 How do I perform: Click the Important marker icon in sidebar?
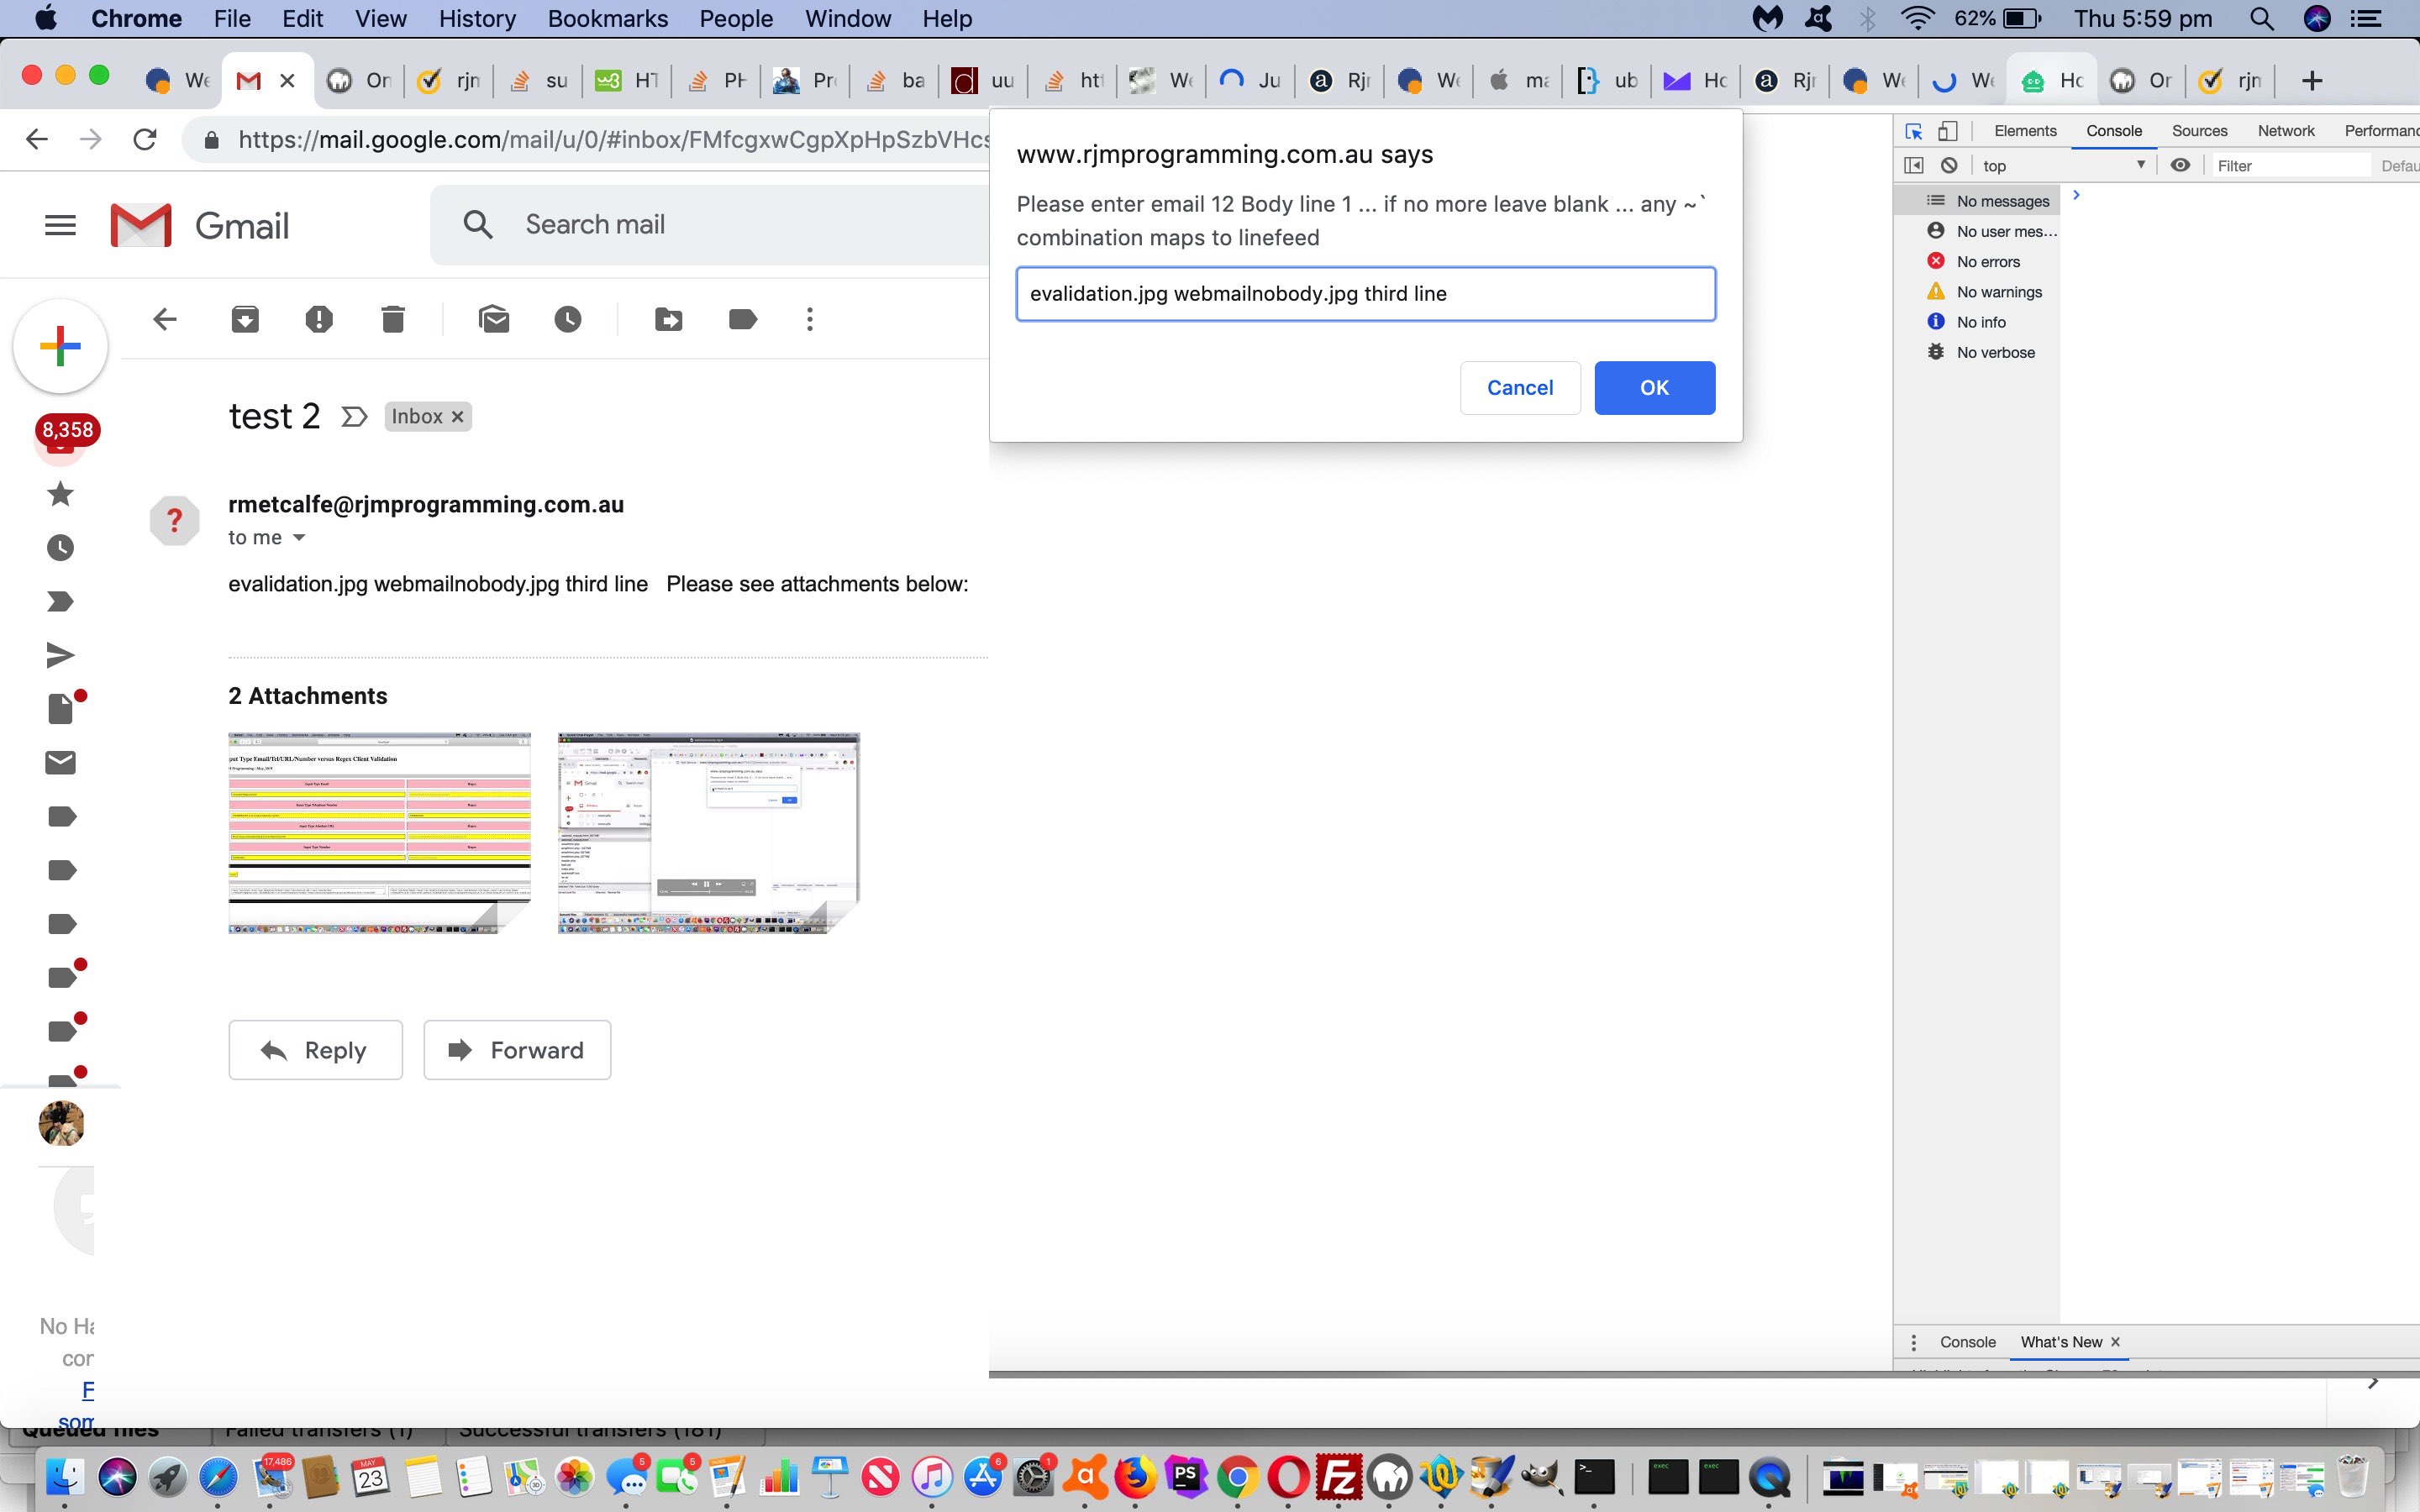[x=61, y=602]
